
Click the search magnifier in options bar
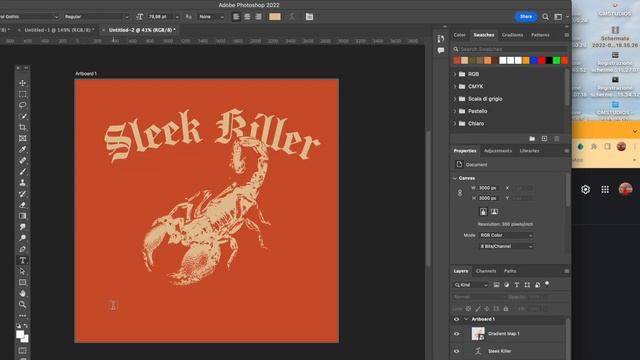tap(545, 17)
